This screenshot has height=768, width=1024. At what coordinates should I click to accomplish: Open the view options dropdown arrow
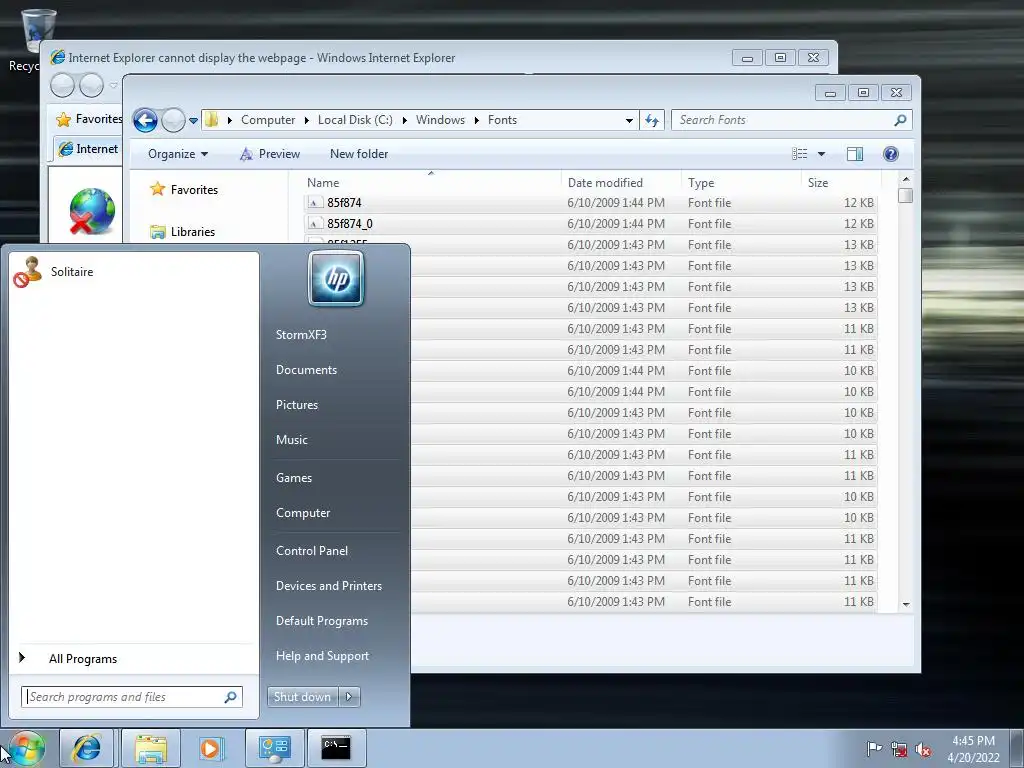pyautogui.click(x=822, y=154)
